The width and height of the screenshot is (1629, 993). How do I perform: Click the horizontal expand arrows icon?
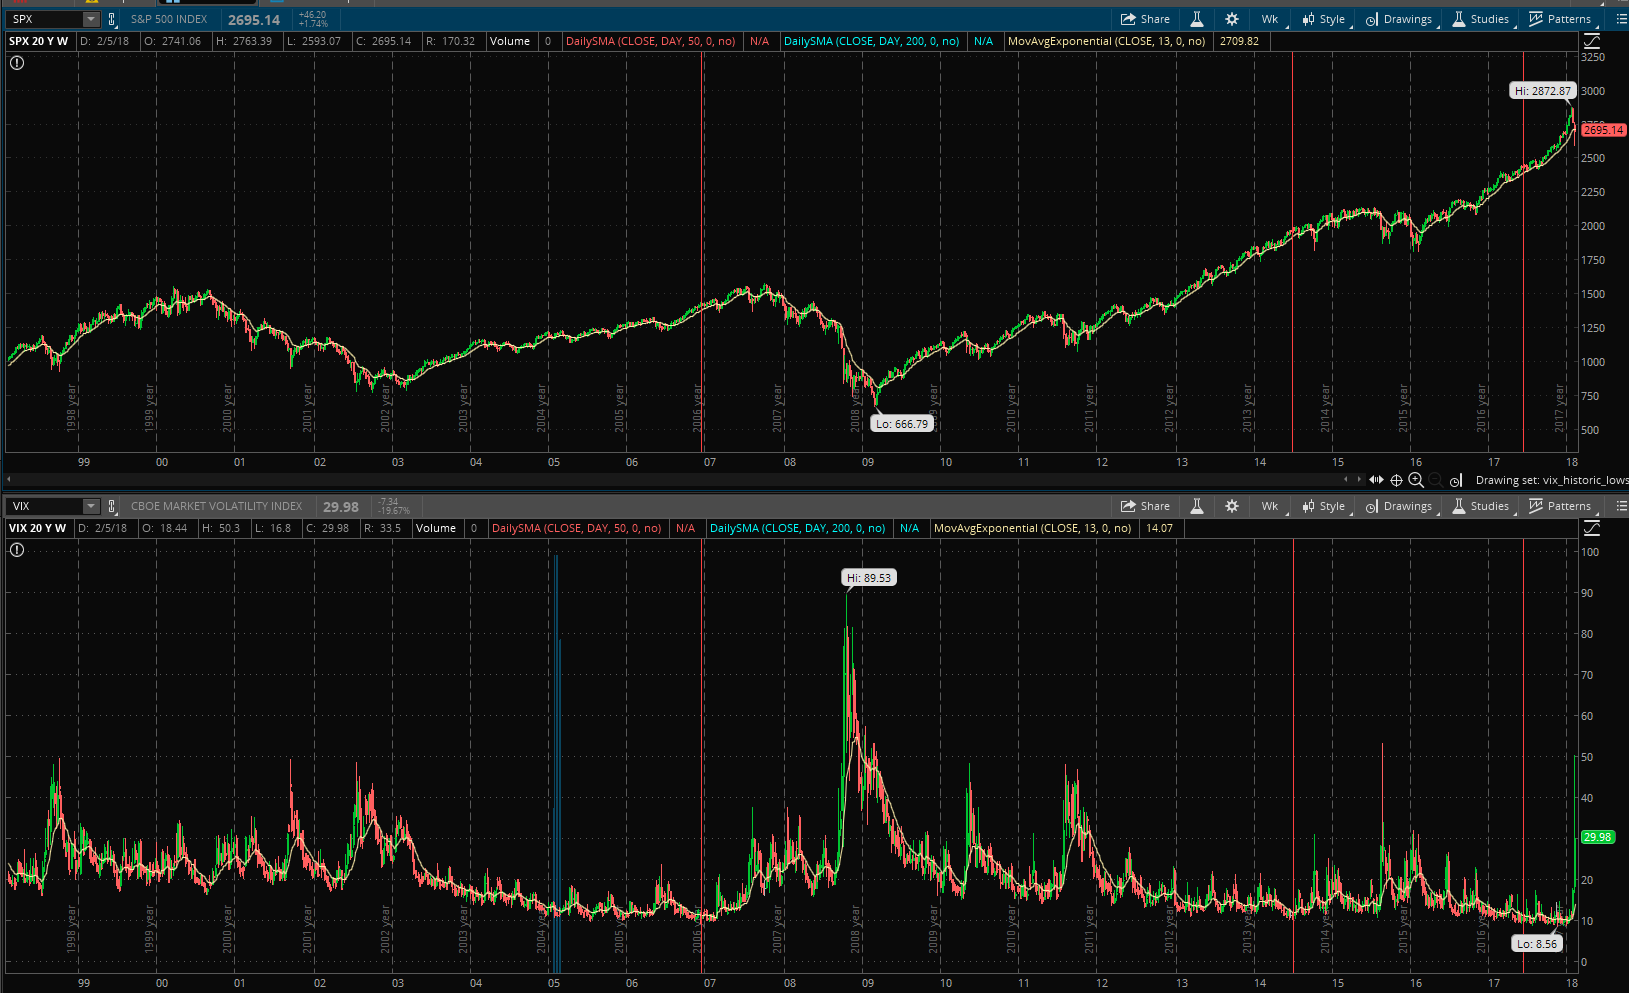coord(1377,480)
